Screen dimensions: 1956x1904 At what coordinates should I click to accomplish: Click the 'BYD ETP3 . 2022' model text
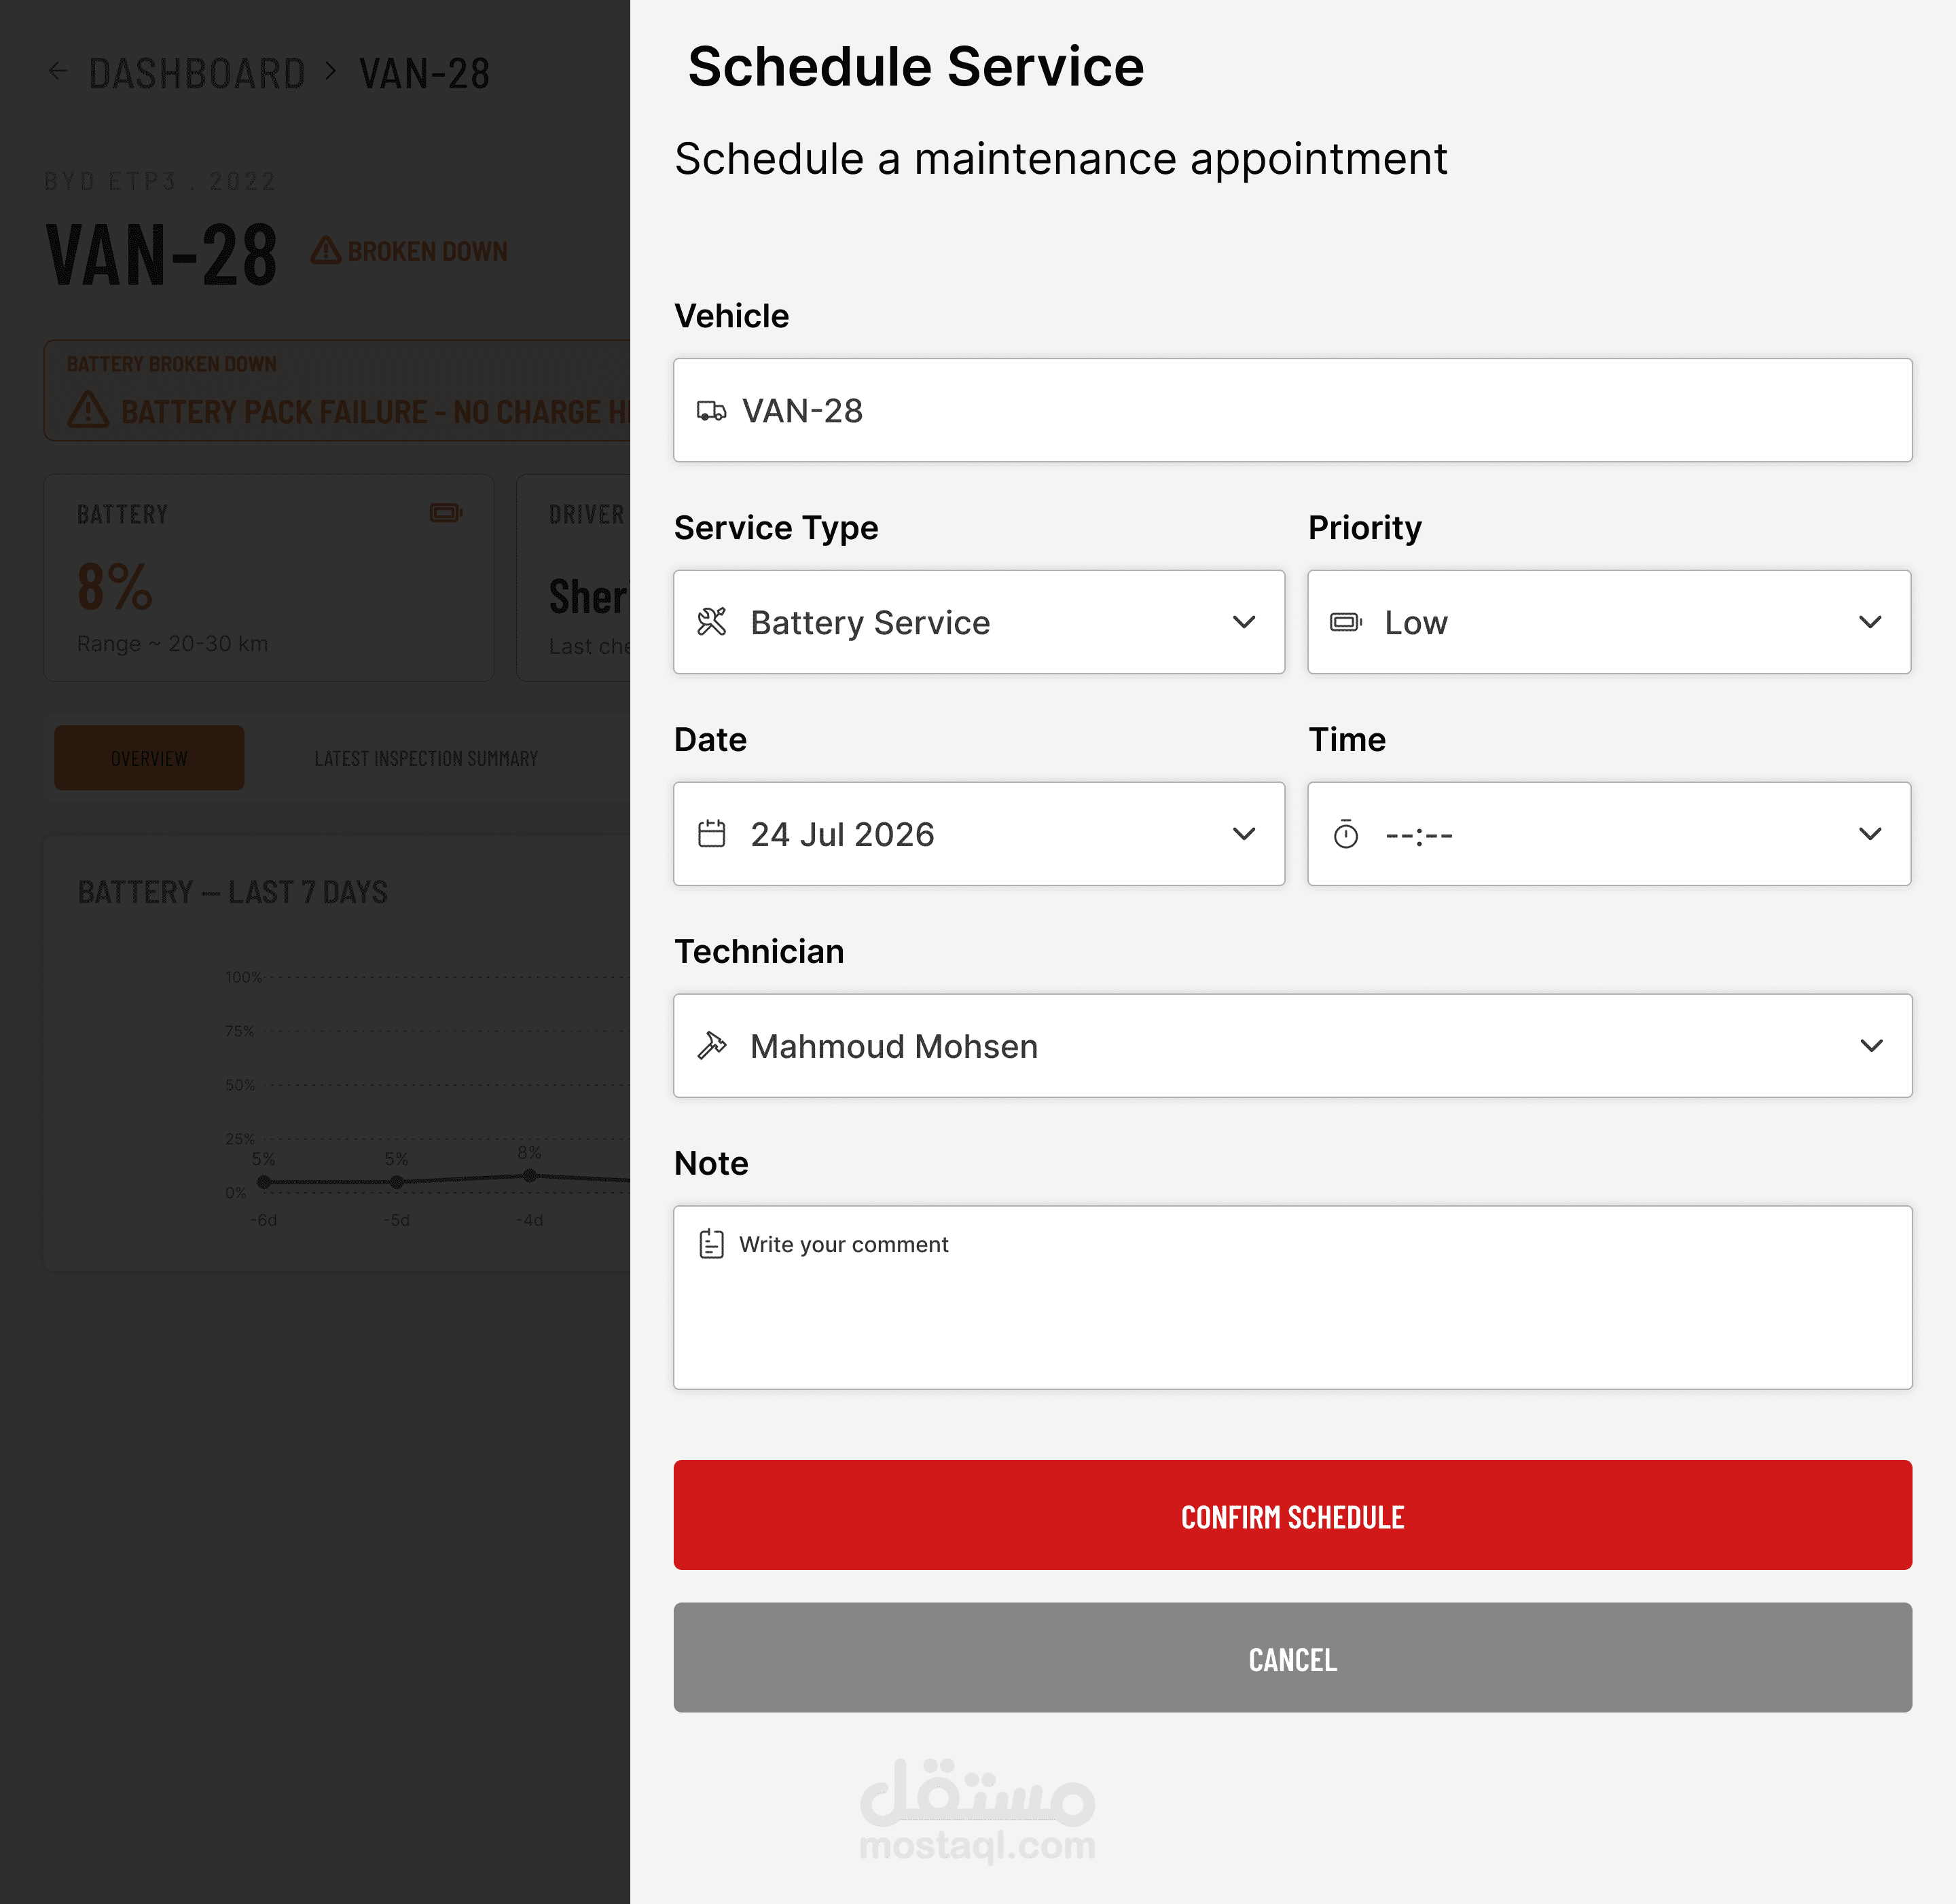point(160,181)
